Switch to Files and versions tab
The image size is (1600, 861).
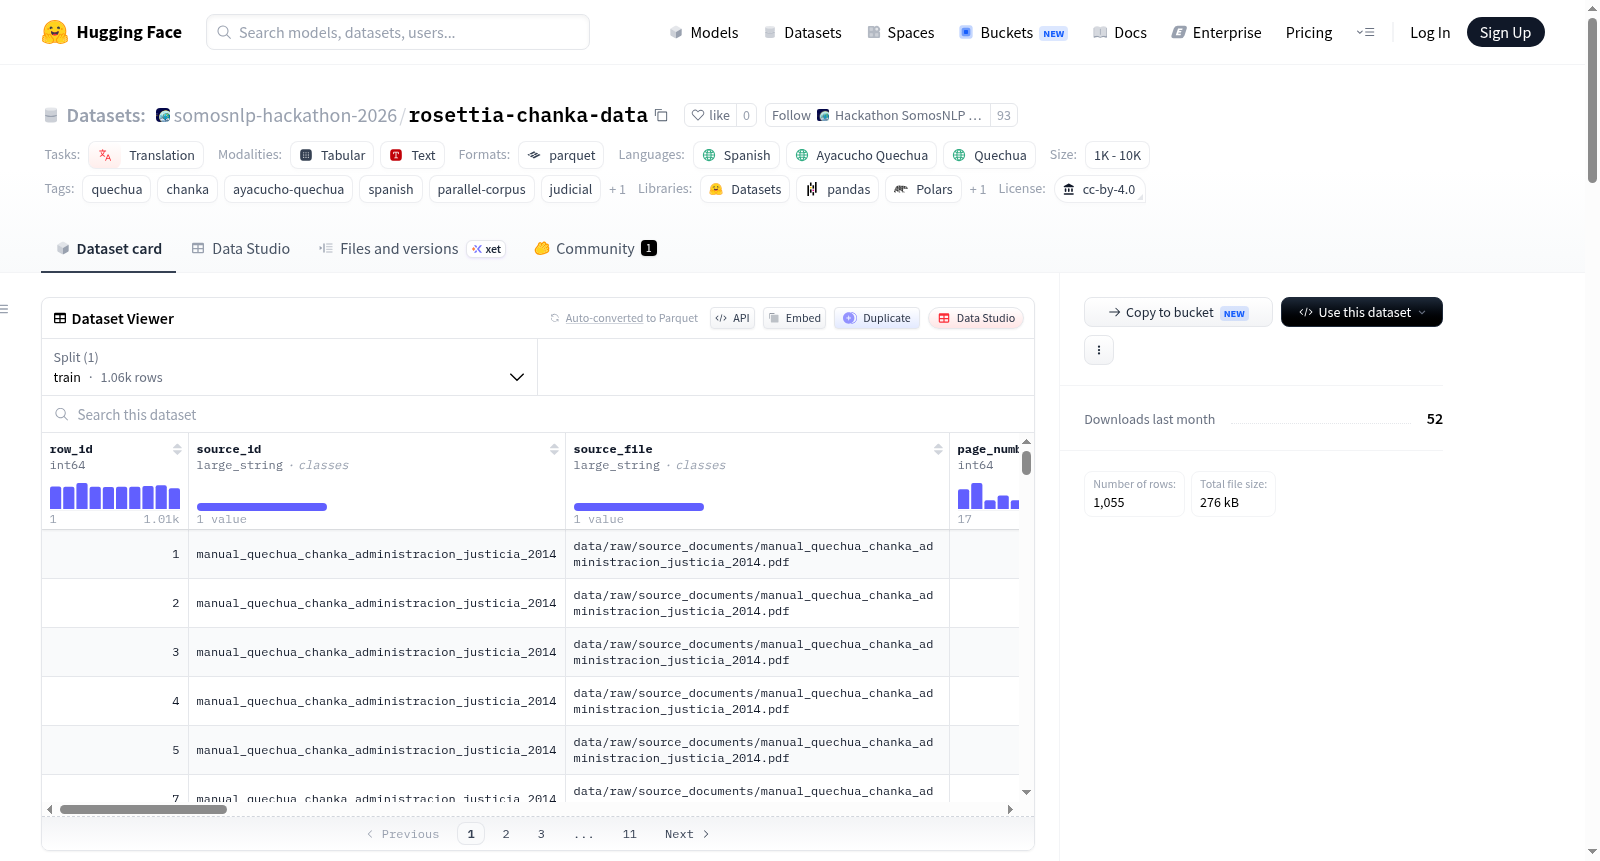pos(412,248)
